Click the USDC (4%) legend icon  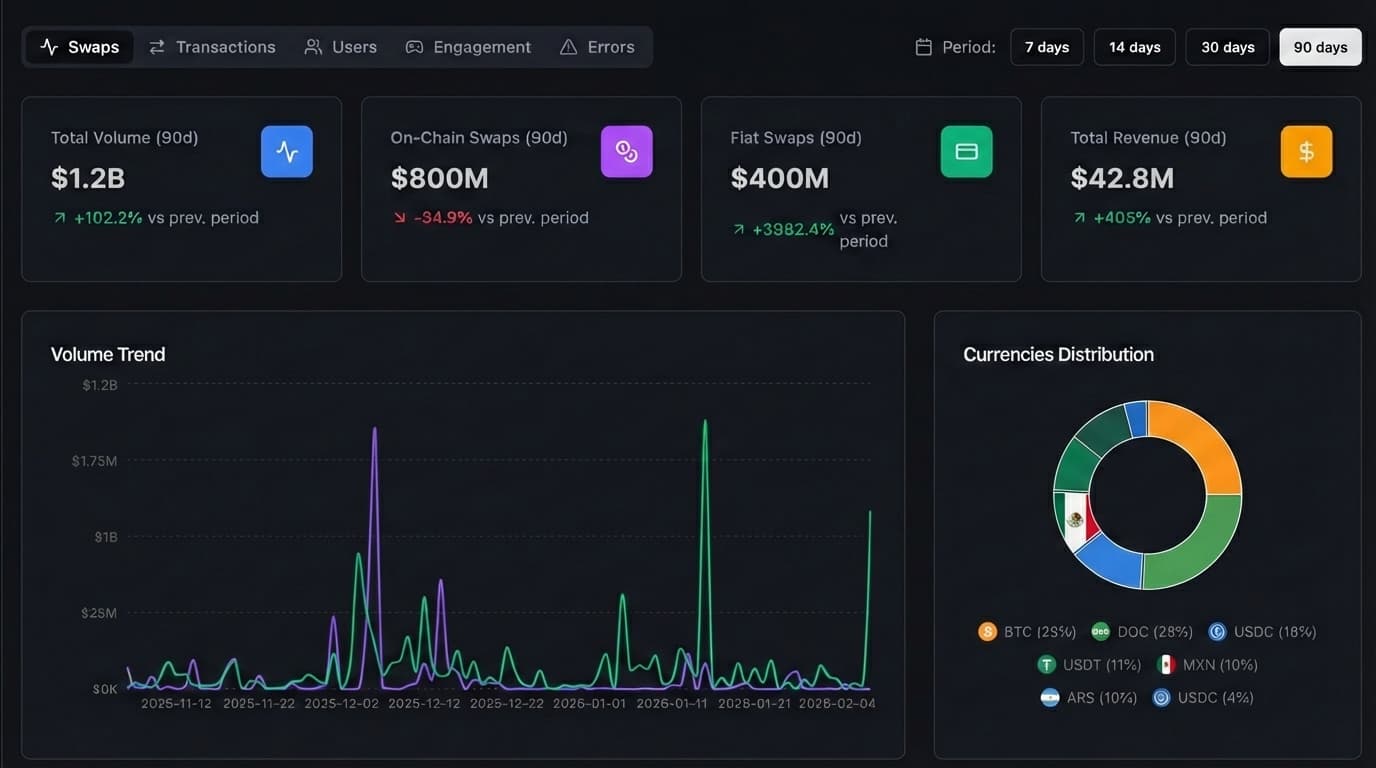coord(1161,698)
